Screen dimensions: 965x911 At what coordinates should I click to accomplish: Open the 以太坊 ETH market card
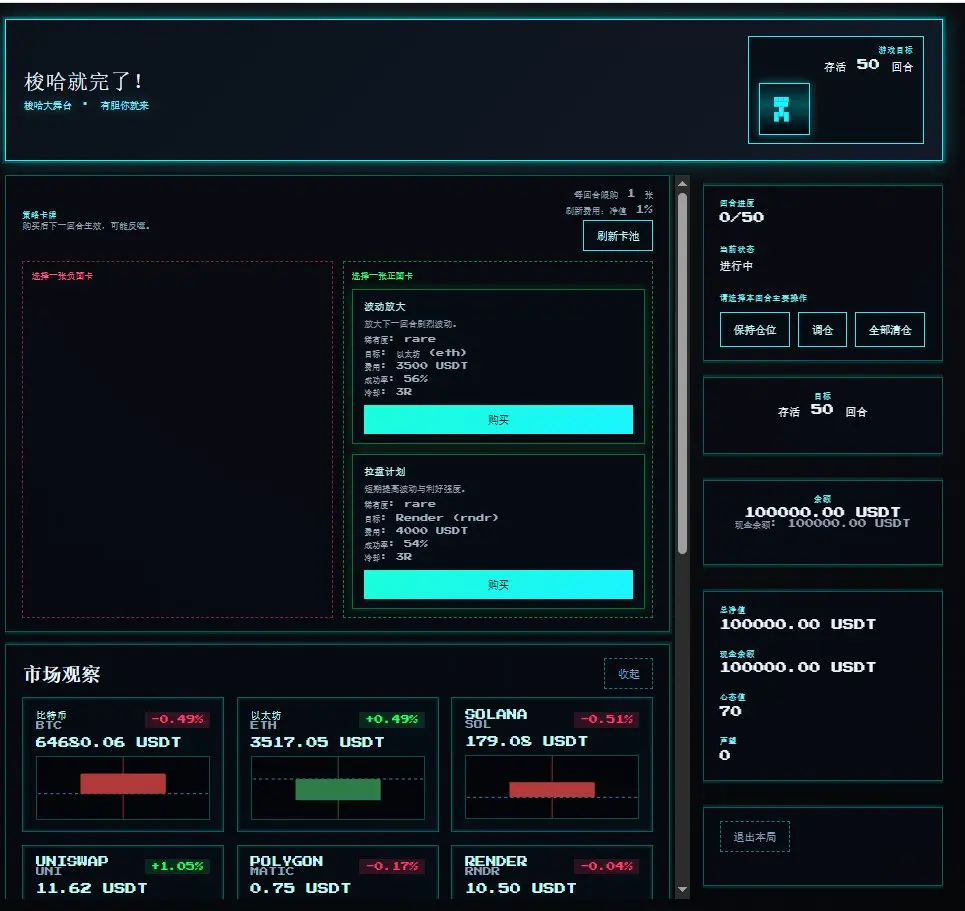(x=338, y=764)
